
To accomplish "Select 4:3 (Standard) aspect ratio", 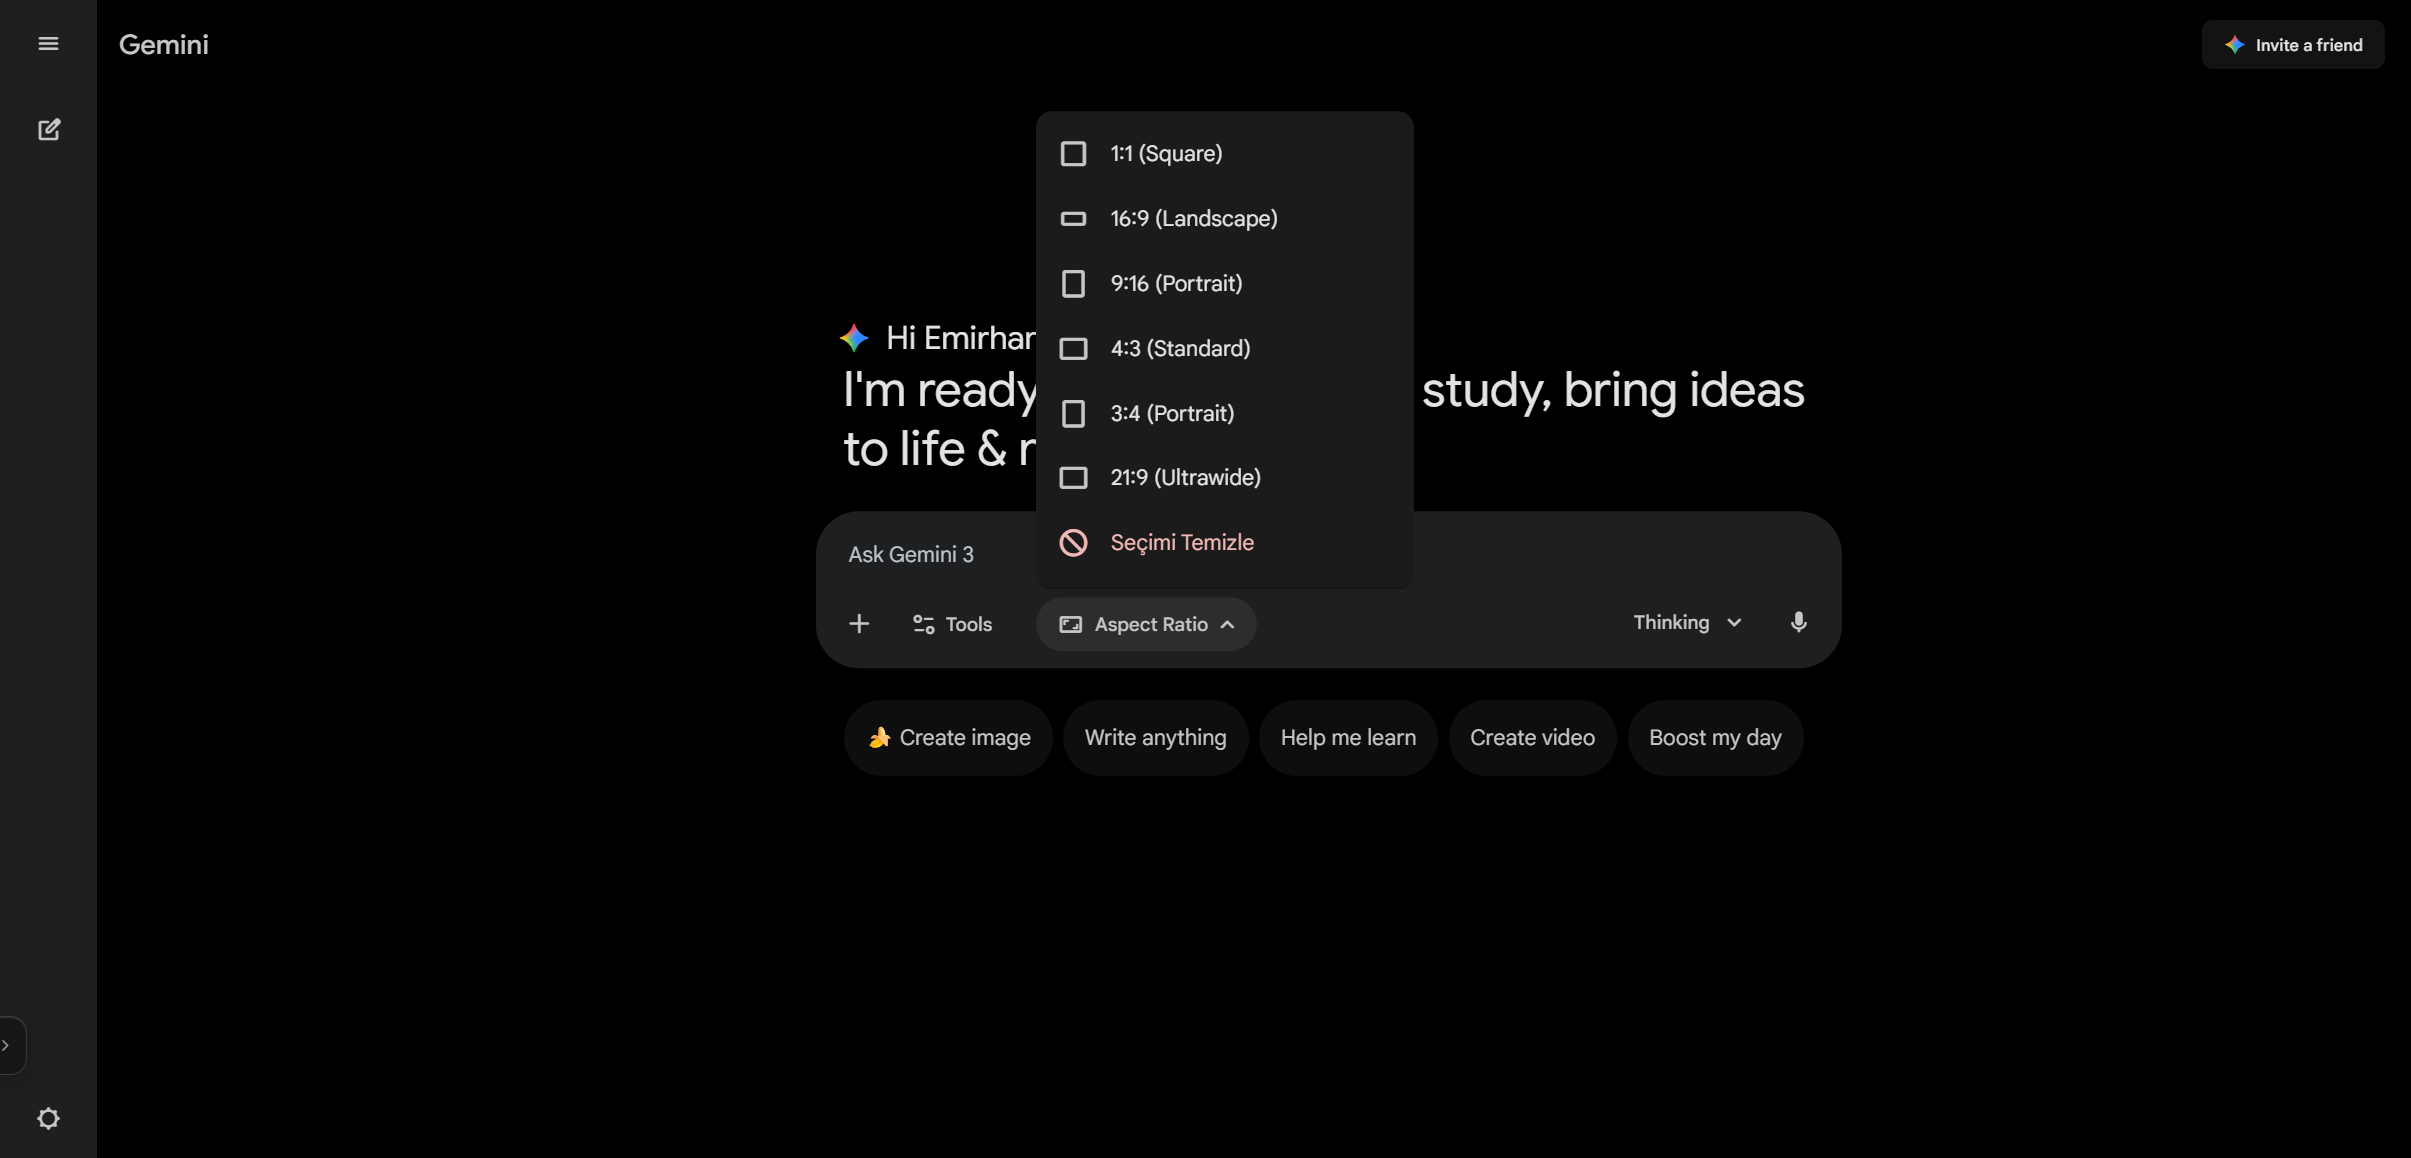I will point(1179,349).
